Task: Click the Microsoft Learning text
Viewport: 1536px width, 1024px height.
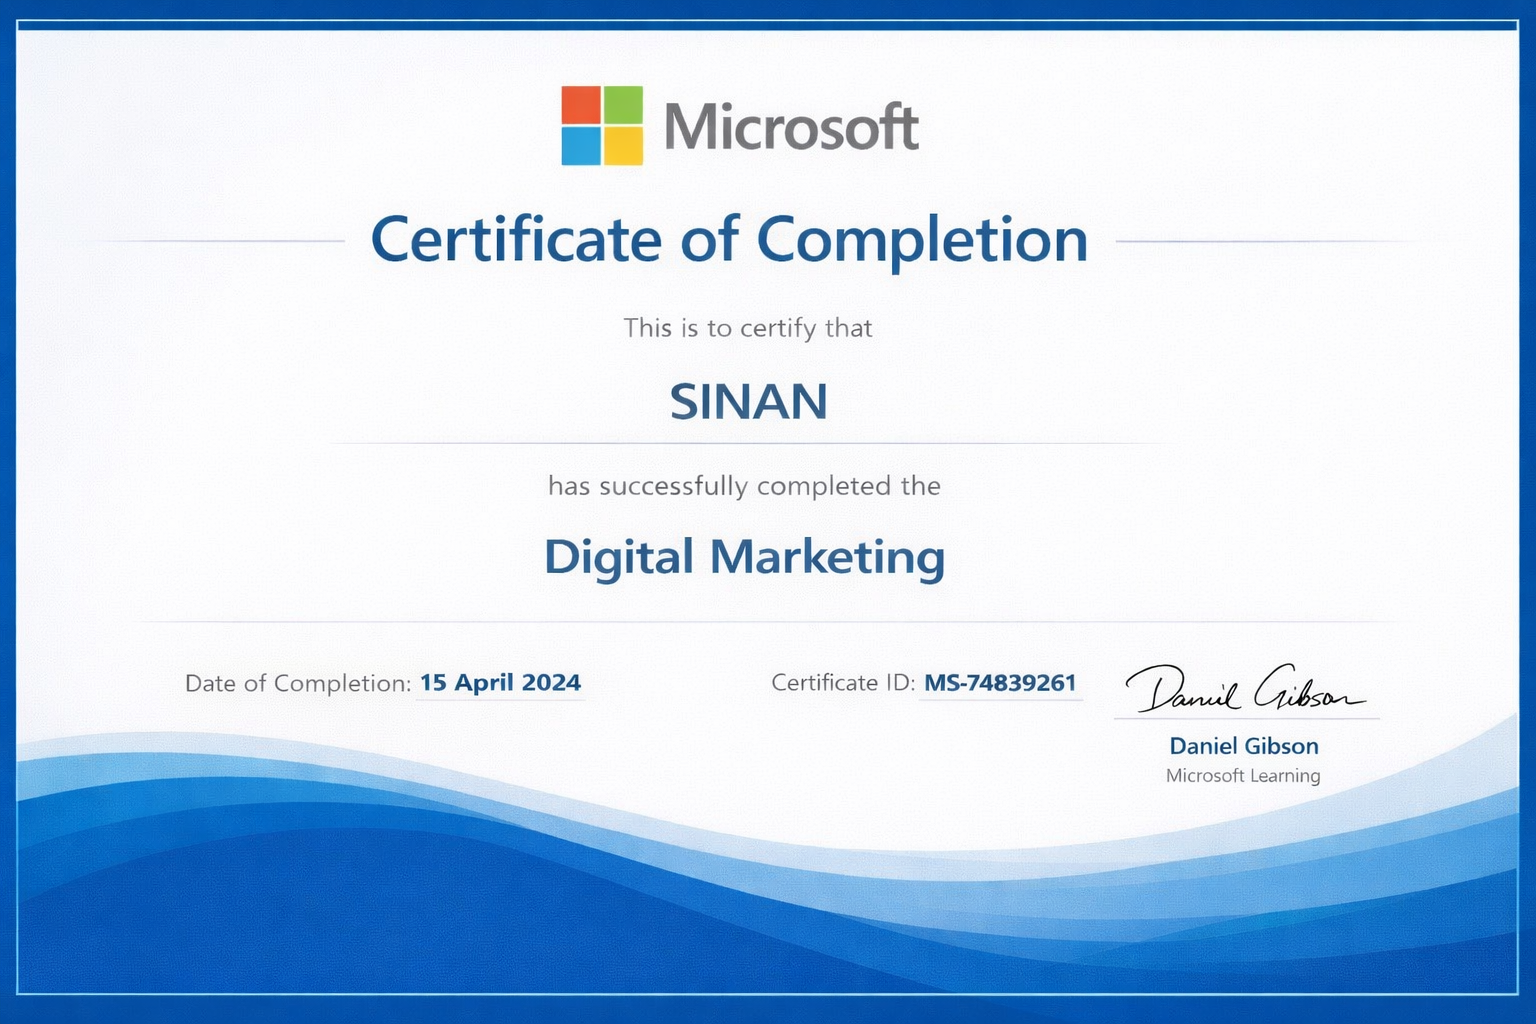Action: click(x=1243, y=776)
